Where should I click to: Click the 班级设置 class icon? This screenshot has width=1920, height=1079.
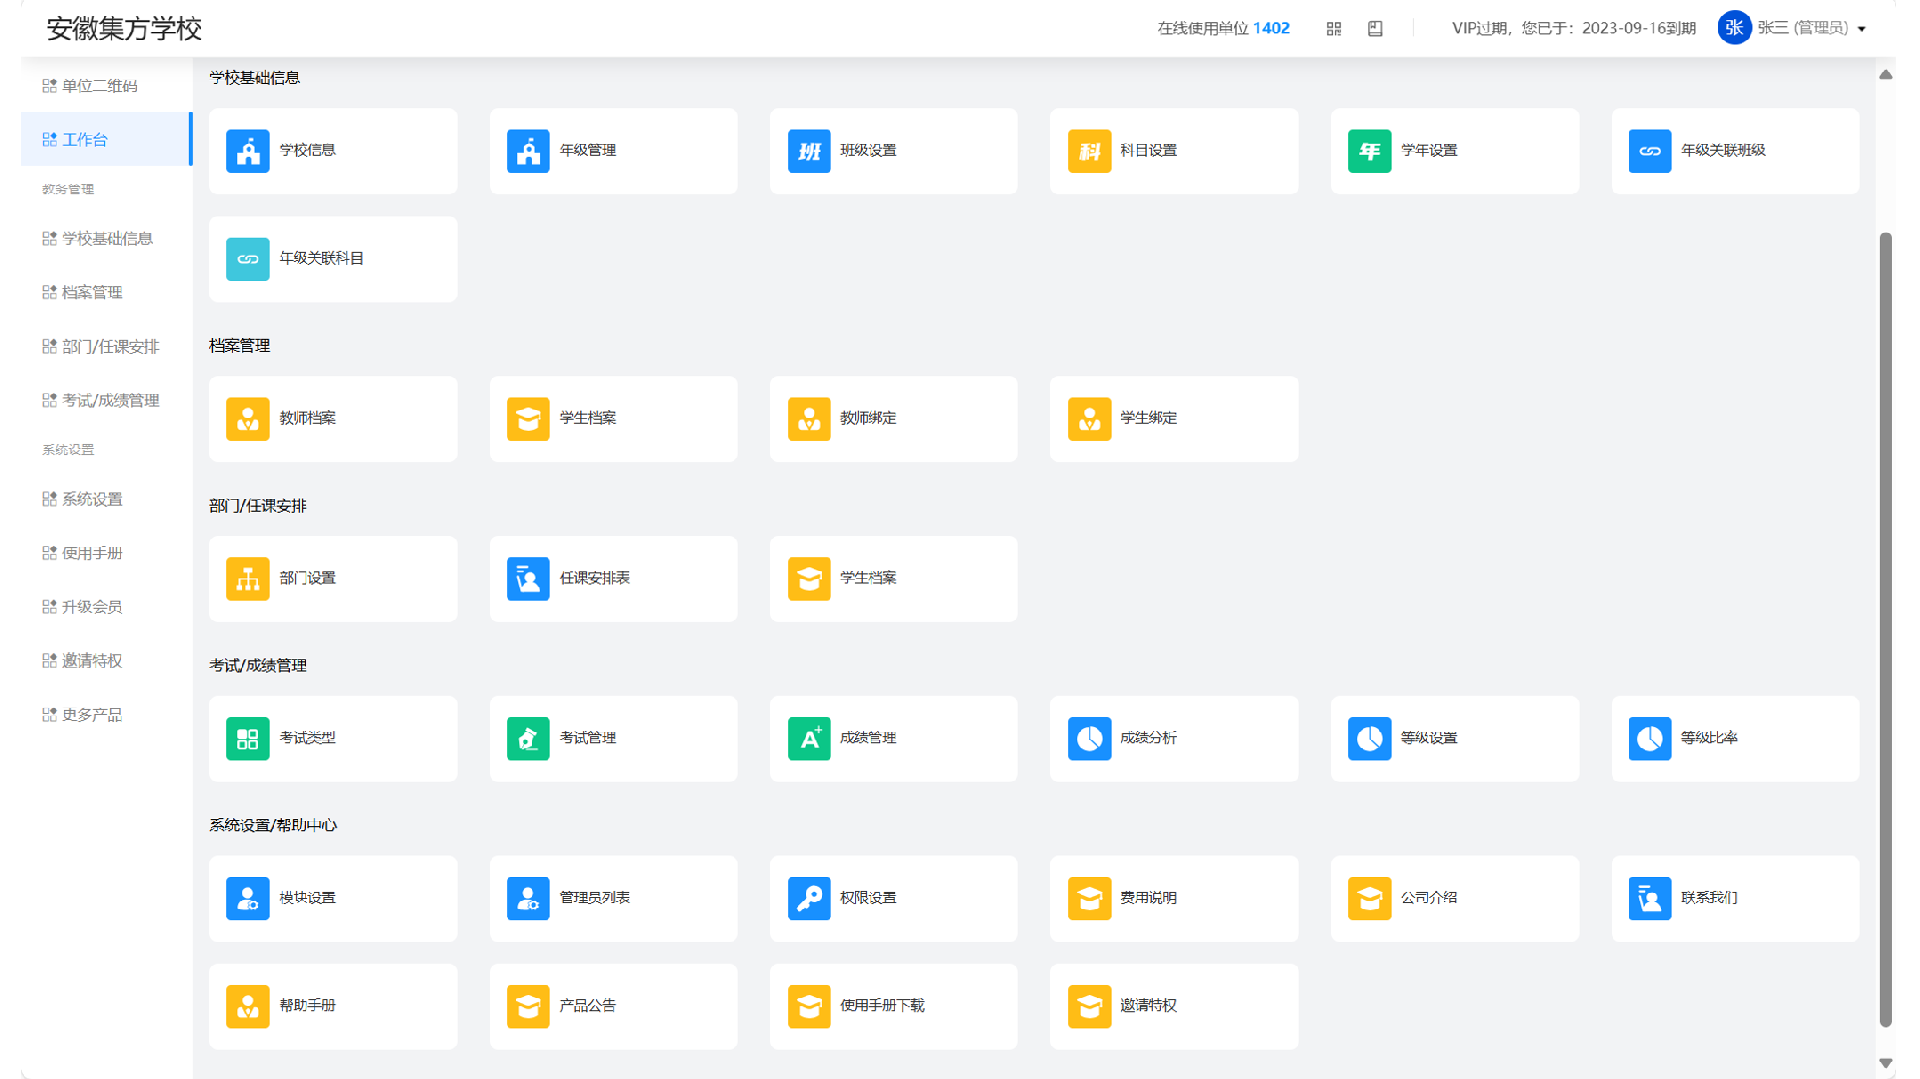(x=808, y=151)
